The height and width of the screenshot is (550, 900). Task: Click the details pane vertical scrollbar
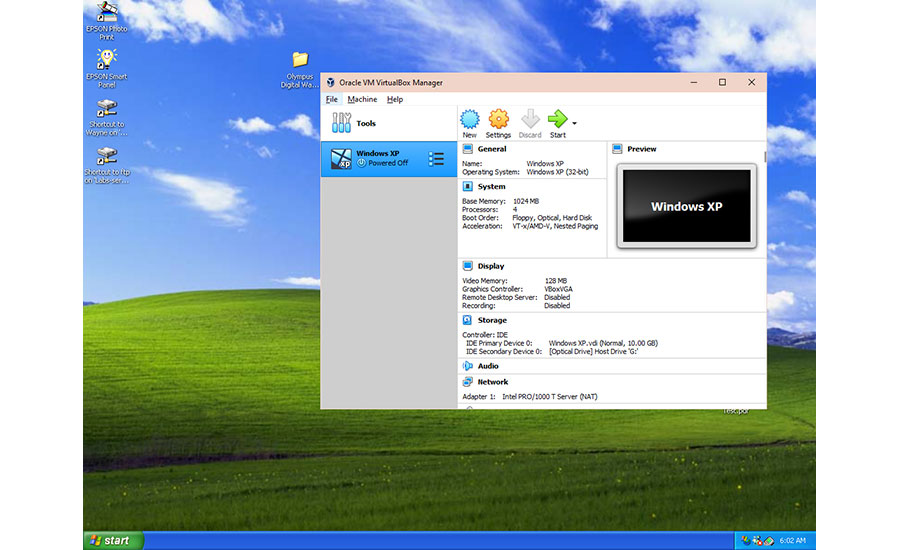(765, 157)
